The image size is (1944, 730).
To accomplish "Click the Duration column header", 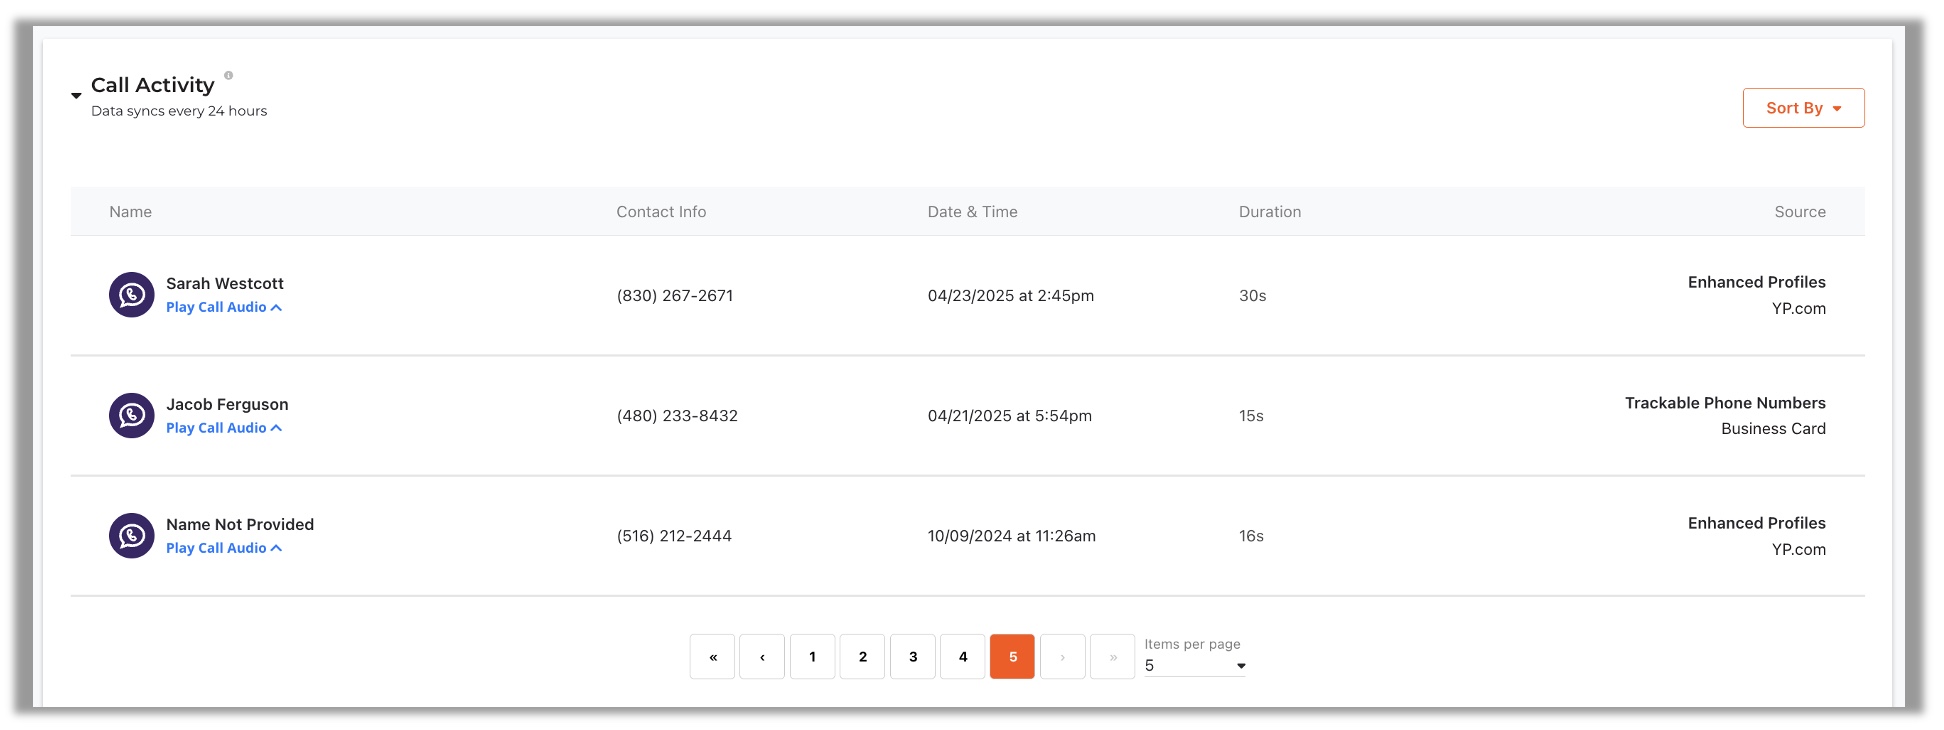I will 1269,212.
